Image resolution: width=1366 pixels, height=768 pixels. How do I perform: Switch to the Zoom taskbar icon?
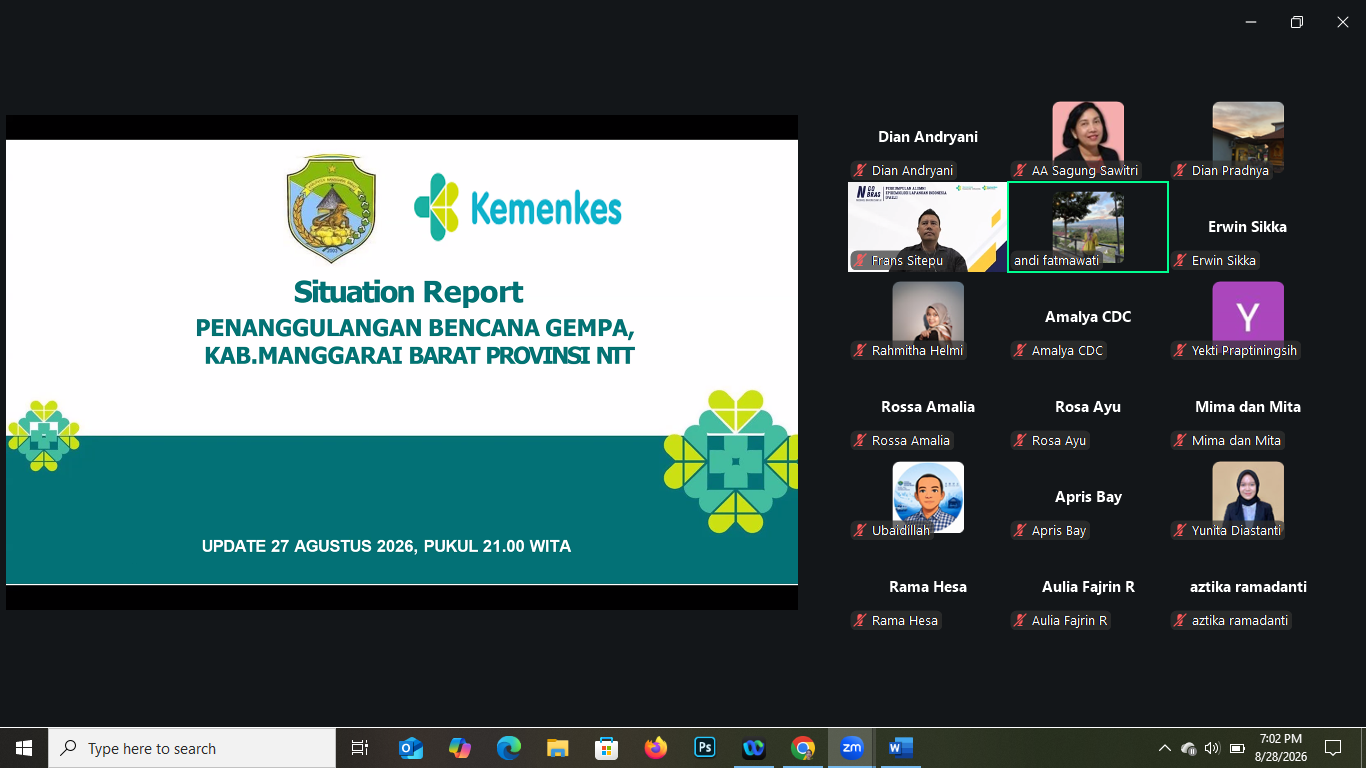pyautogui.click(x=852, y=748)
